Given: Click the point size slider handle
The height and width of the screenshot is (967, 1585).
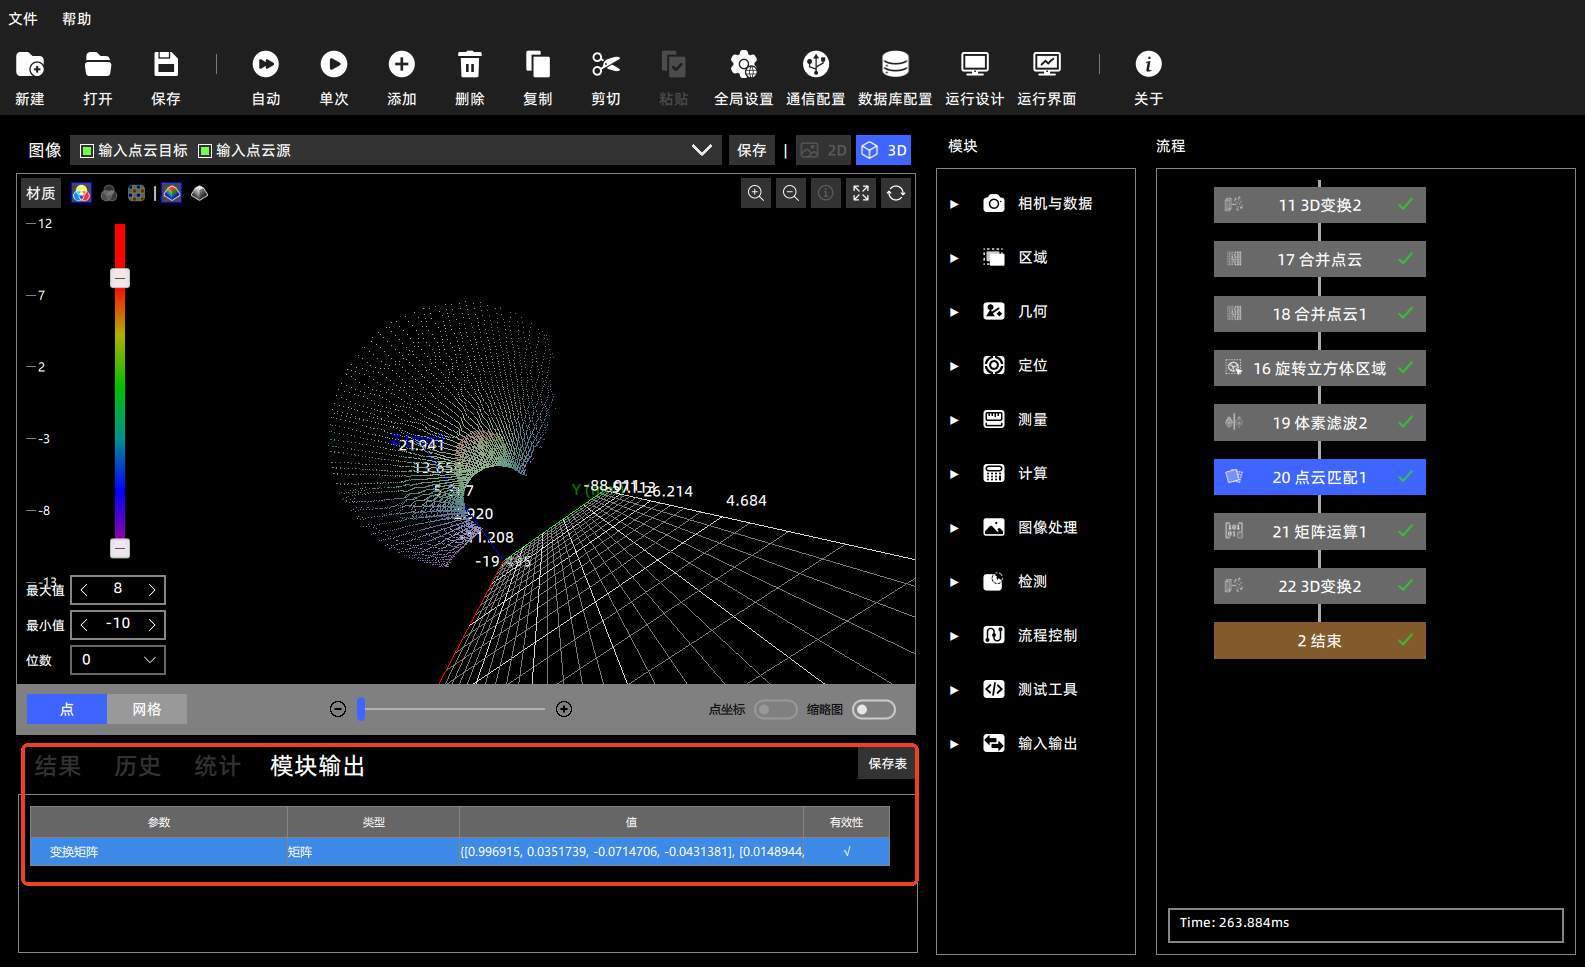Looking at the screenshot, I should point(361,709).
